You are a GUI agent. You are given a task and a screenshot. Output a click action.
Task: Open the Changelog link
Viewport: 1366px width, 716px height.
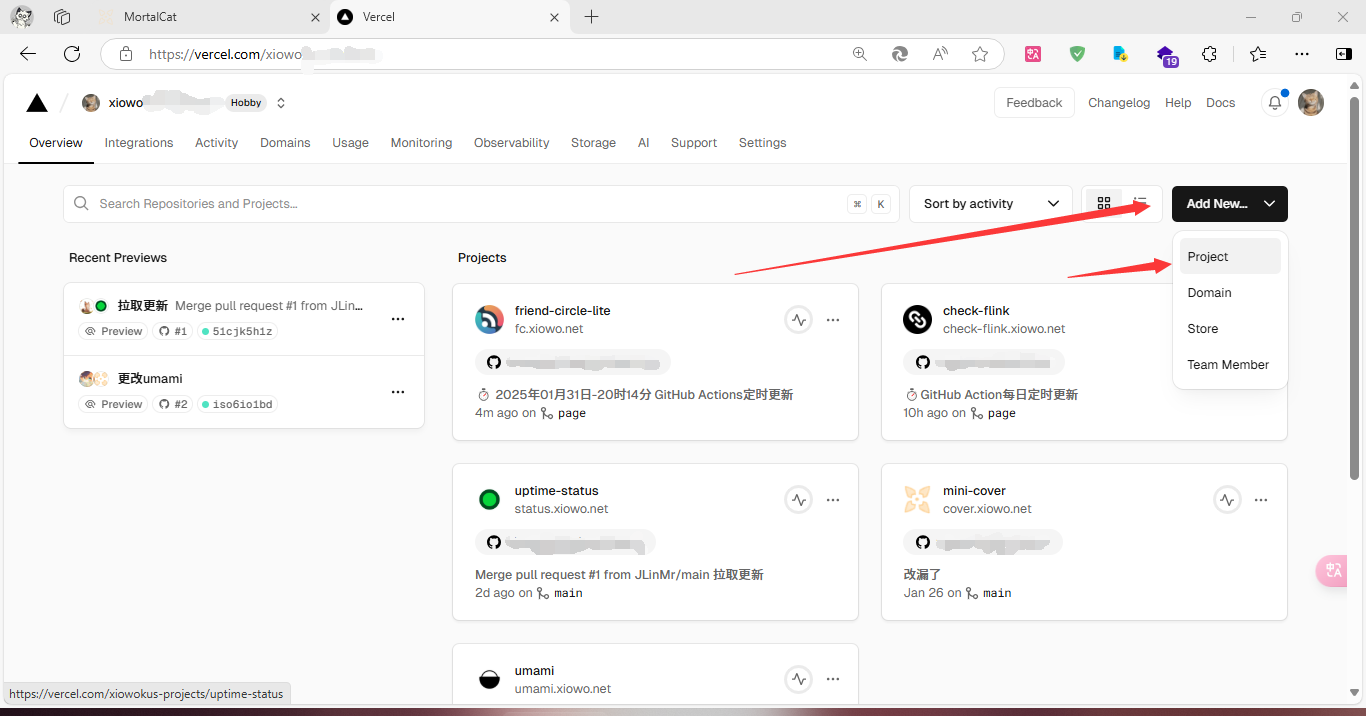tap(1118, 103)
